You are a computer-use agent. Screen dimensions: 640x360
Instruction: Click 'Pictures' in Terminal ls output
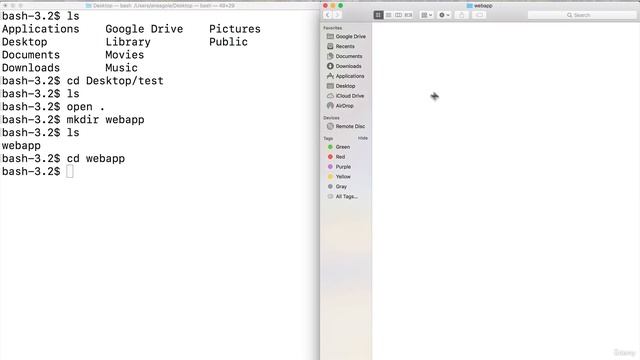coord(235,29)
